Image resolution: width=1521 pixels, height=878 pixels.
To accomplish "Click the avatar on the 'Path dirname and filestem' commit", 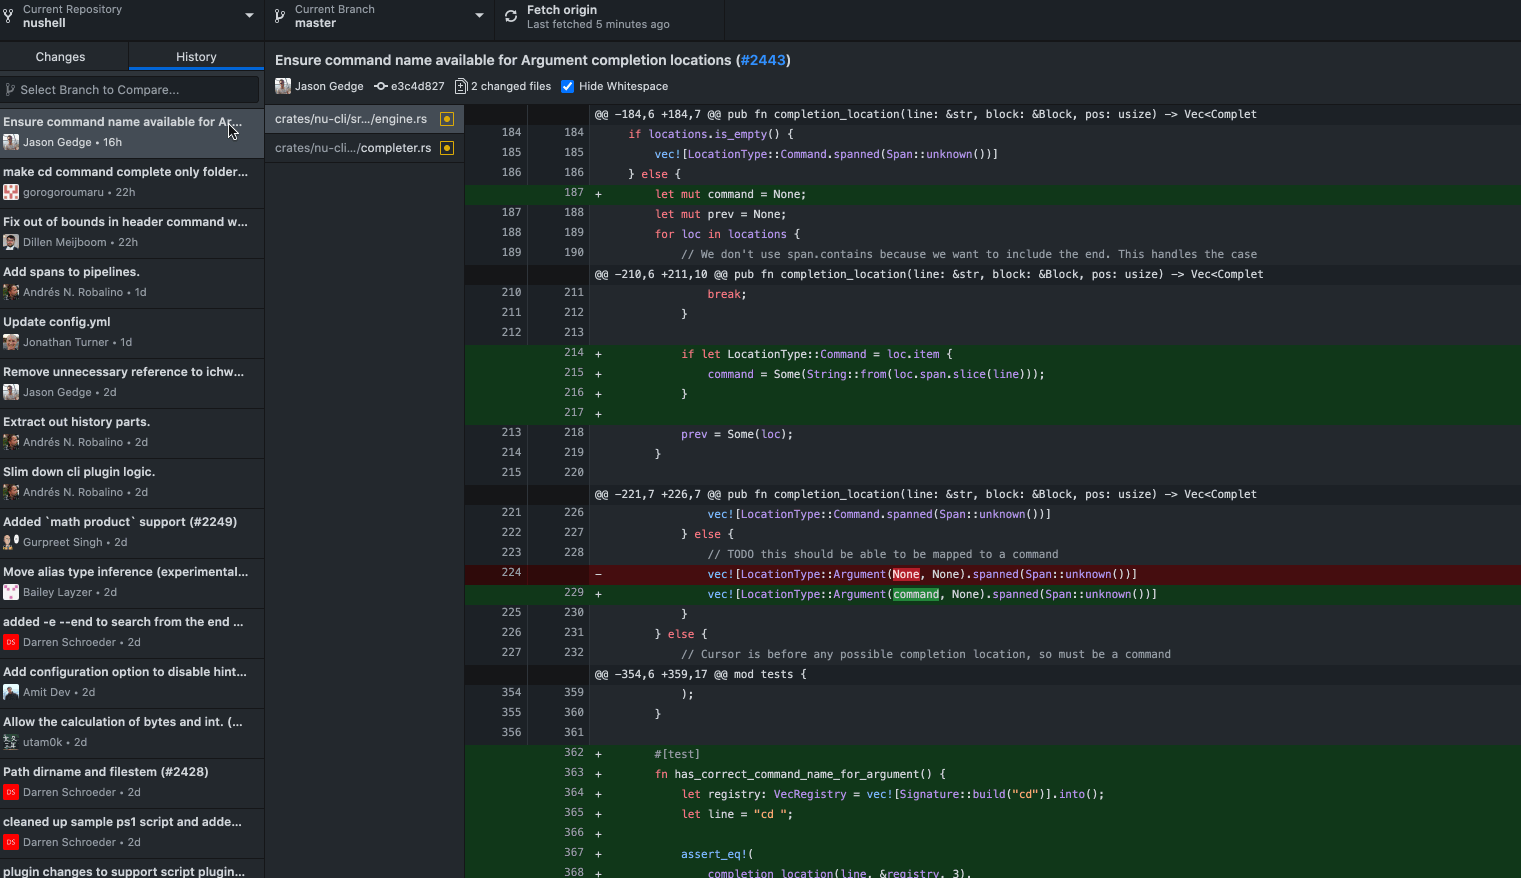I will pyautogui.click(x=11, y=792).
